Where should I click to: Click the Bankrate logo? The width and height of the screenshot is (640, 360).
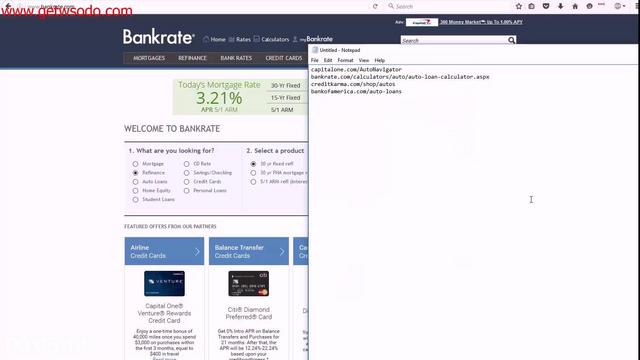(x=158, y=37)
